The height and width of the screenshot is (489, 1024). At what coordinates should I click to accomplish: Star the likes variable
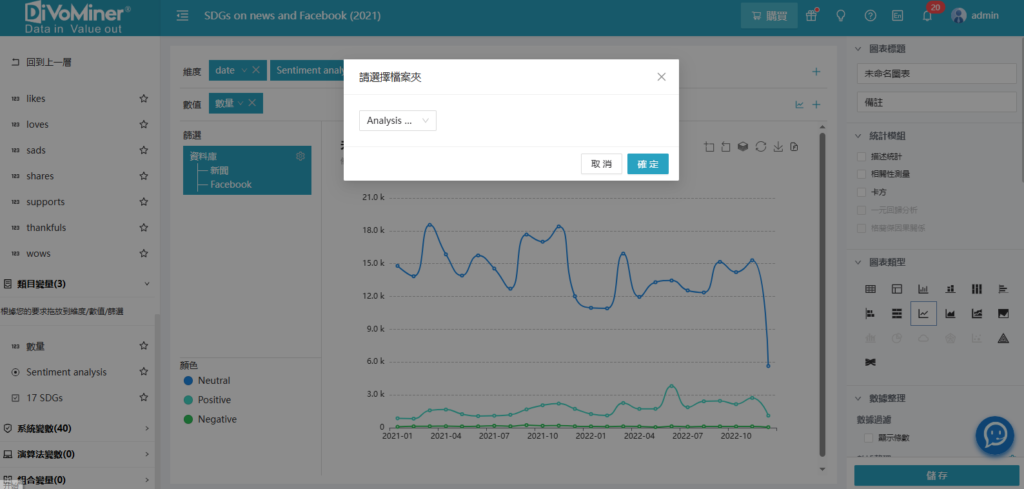[x=144, y=99]
